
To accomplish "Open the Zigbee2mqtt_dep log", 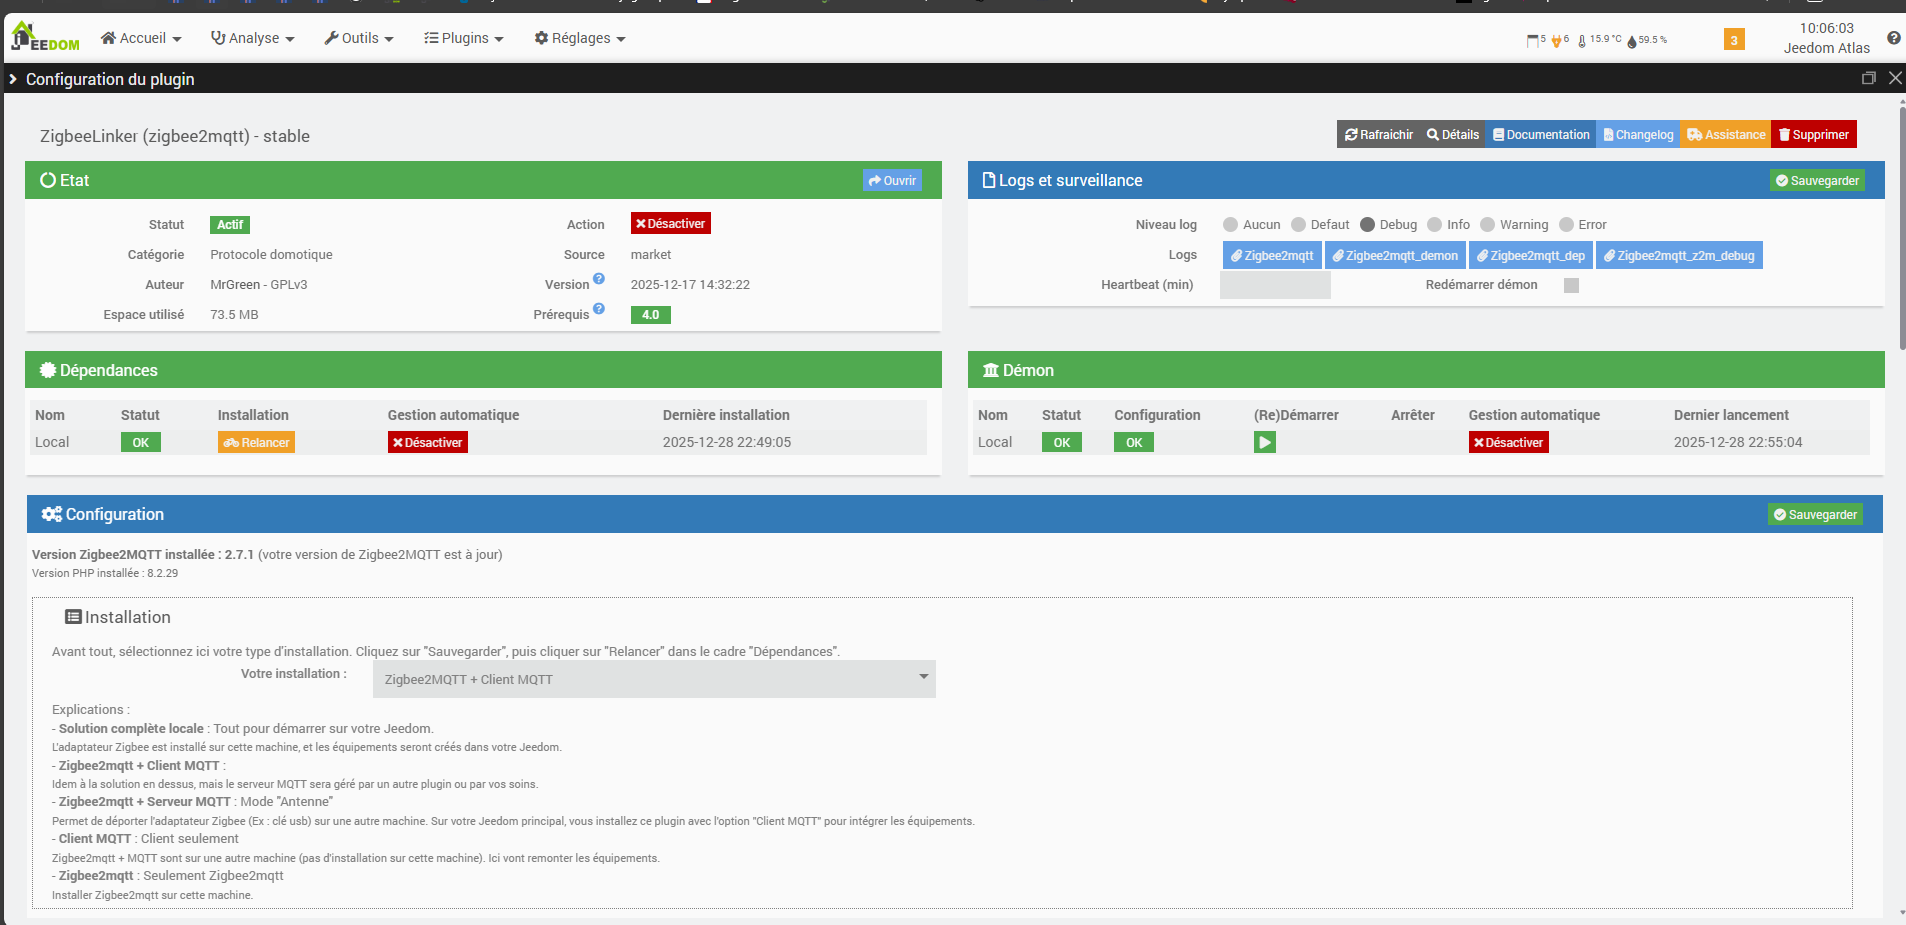I will 1531,256.
